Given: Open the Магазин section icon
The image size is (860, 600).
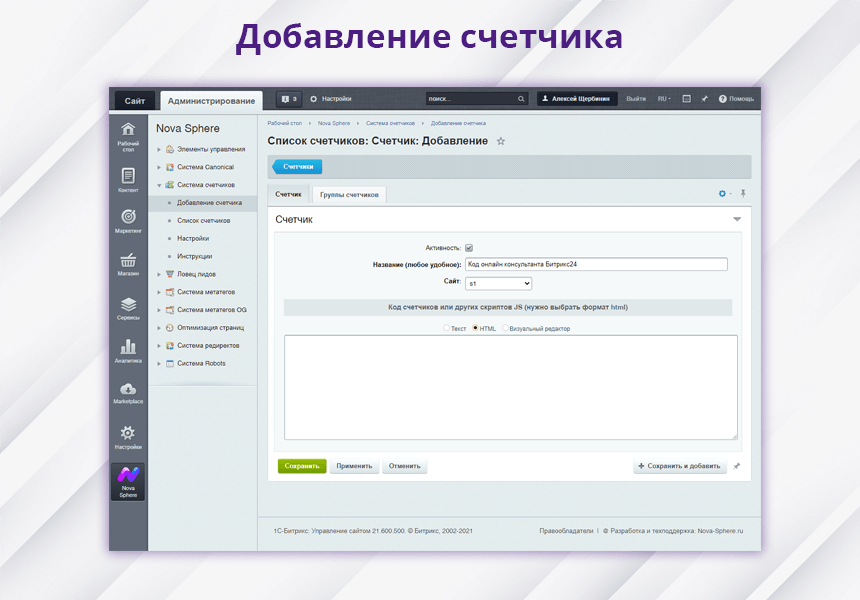Looking at the screenshot, I should point(127,260).
